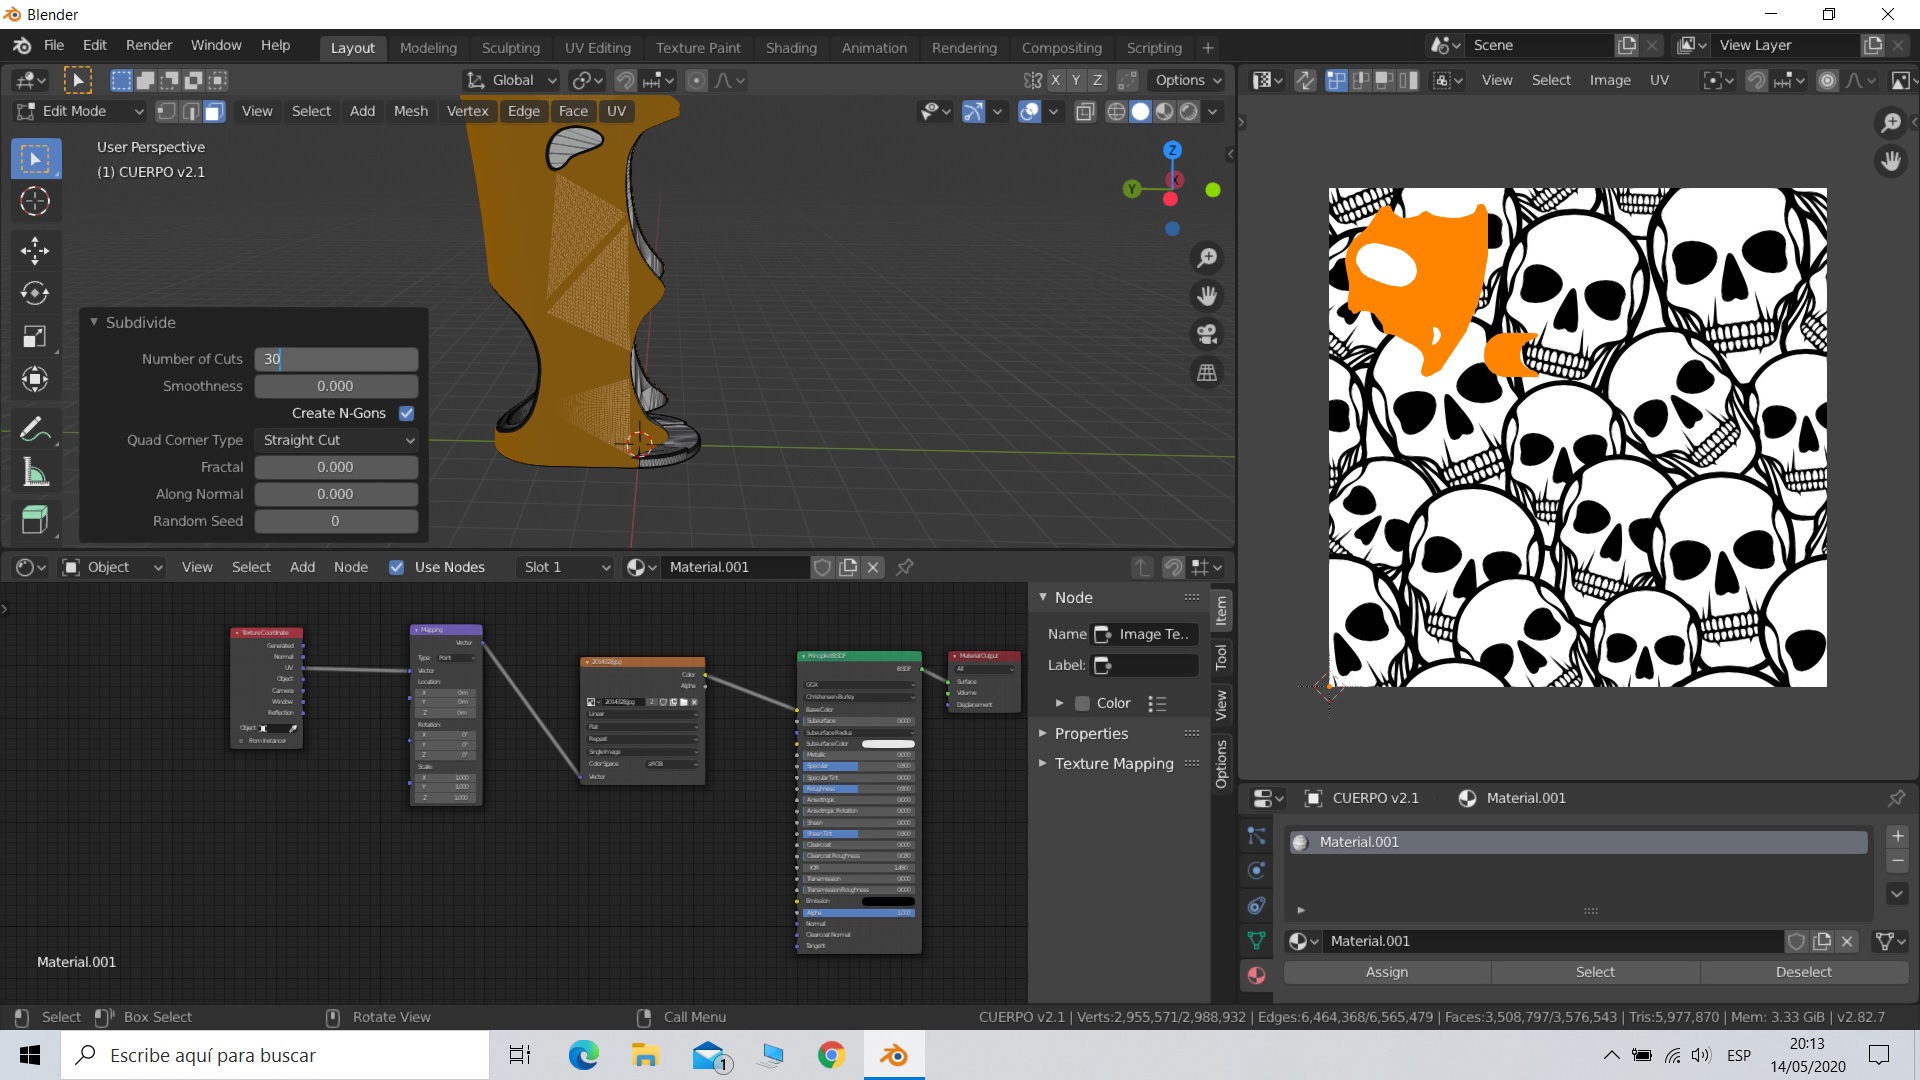Click the Number of Cuts field
The height and width of the screenshot is (1080, 1920).
336,359
